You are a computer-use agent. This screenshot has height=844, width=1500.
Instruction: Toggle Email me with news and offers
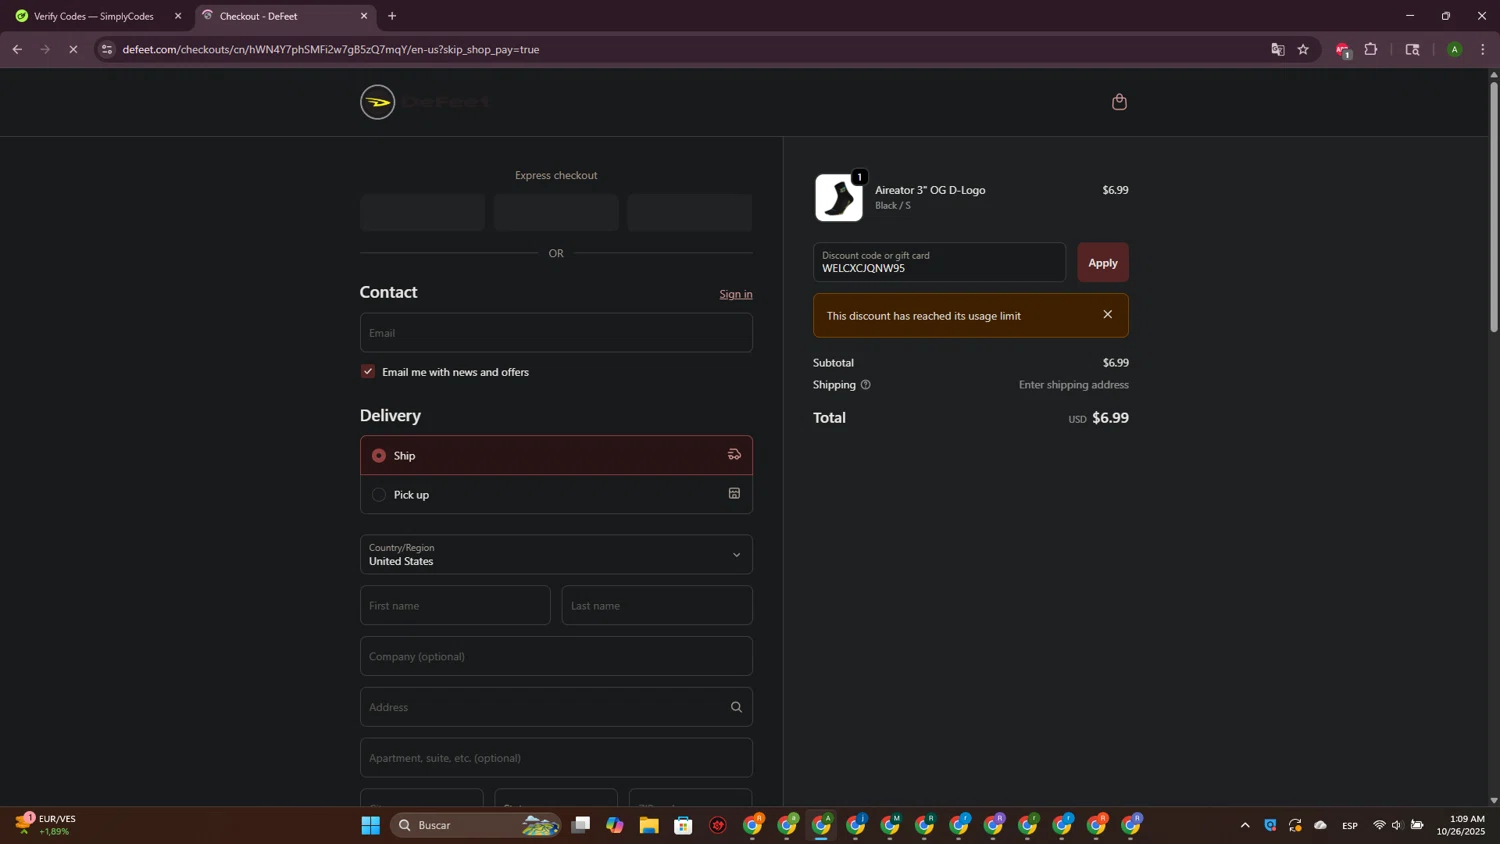[x=368, y=372]
